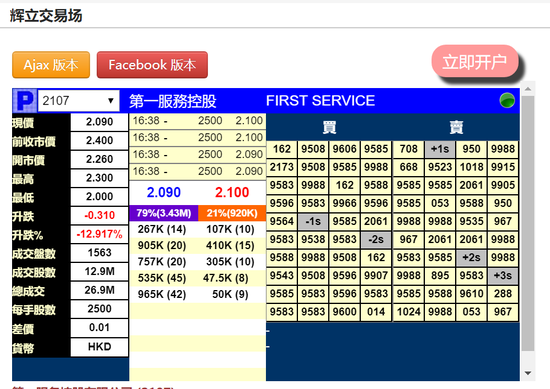Viewport: 550px width, 389px height.
Task: Select the bid queue 965K (42)
Action: 162,294
